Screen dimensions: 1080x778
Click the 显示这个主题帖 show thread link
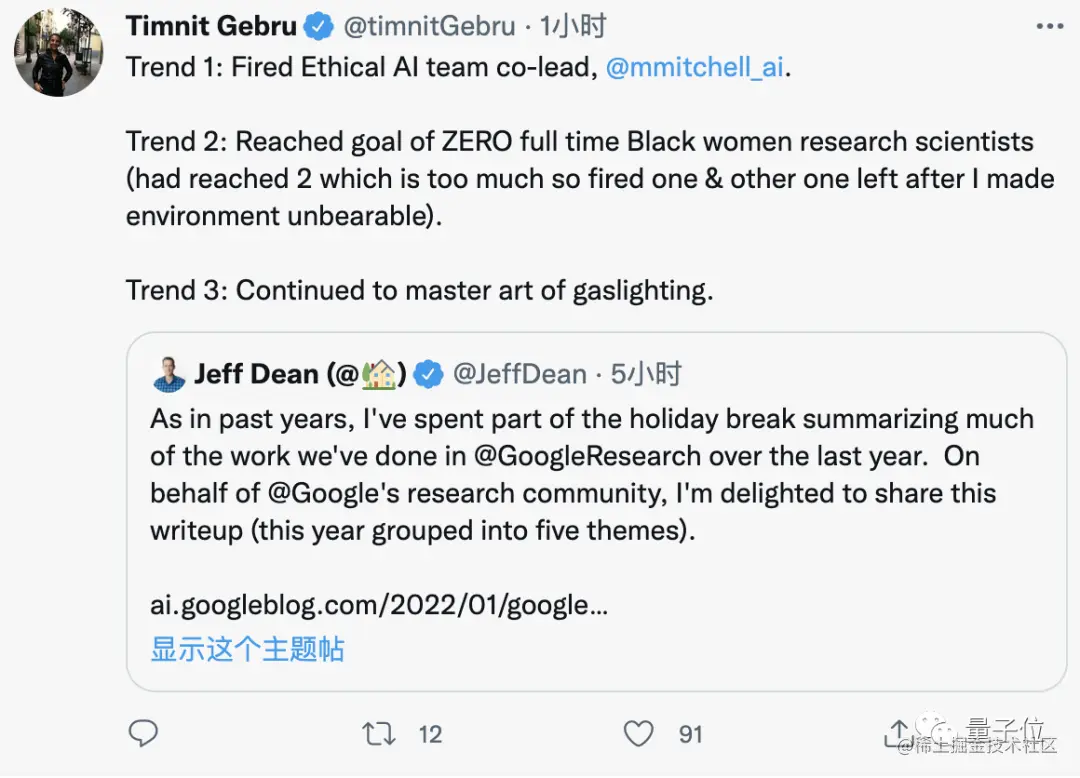pyautogui.click(x=247, y=649)
